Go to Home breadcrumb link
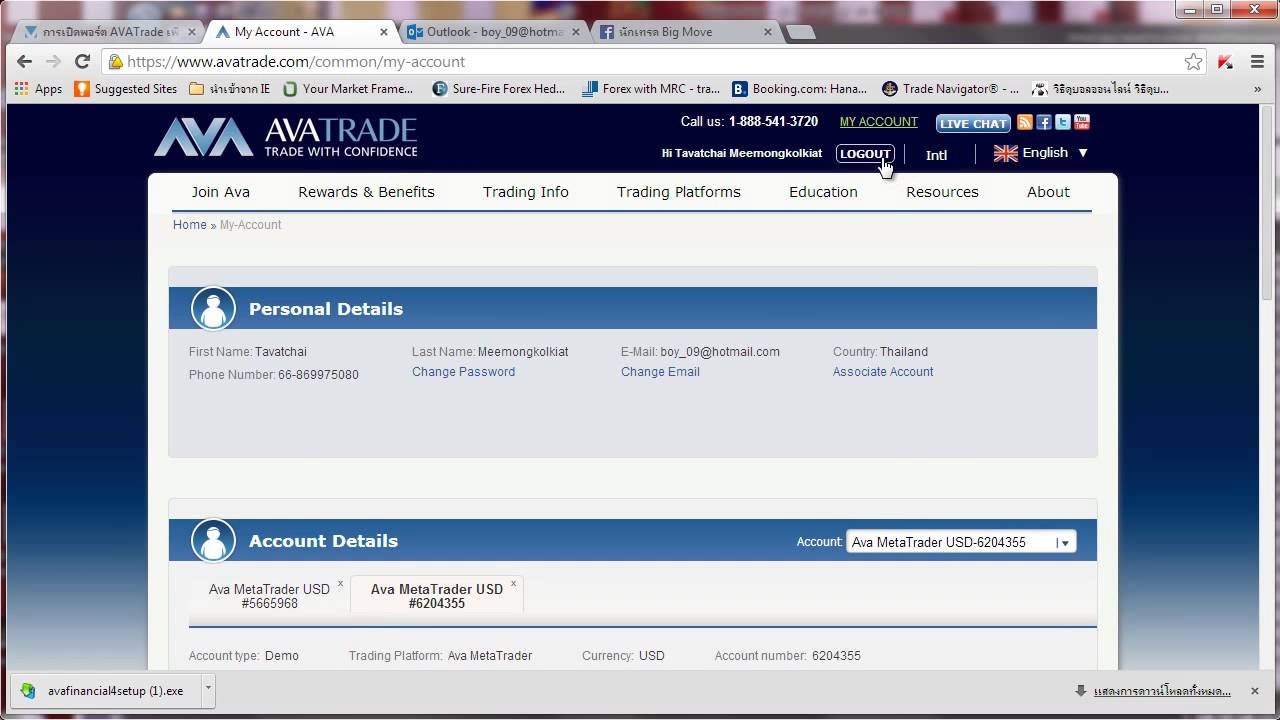The width and height of the screenshot is (1280, 720). (189, 225)
